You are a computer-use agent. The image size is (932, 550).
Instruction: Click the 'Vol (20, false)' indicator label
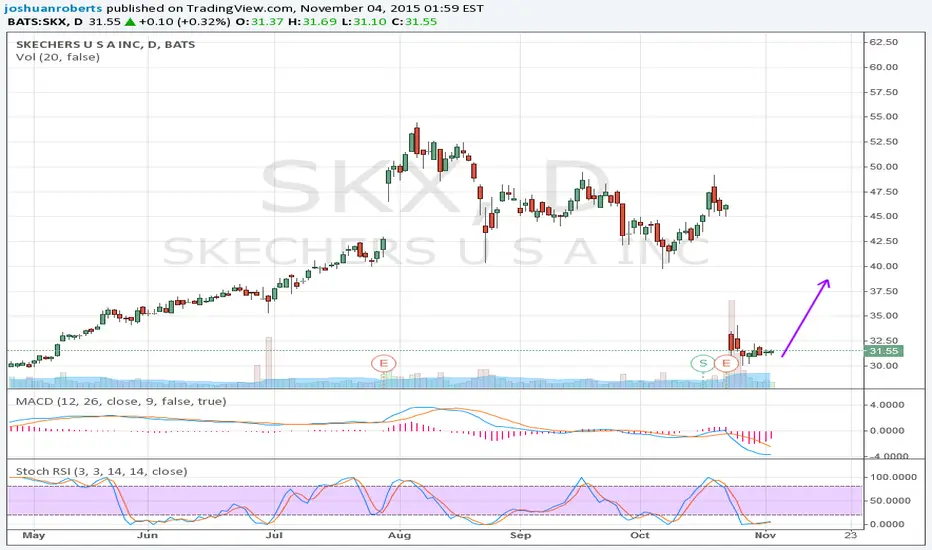coord(58,57)
